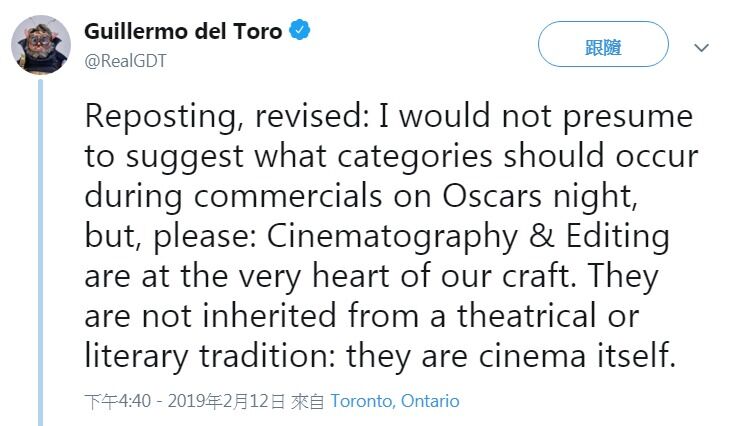The width and height of the screenshot is (744, 426).
Task: Click the blue verified badge icon
Action: 299,30
